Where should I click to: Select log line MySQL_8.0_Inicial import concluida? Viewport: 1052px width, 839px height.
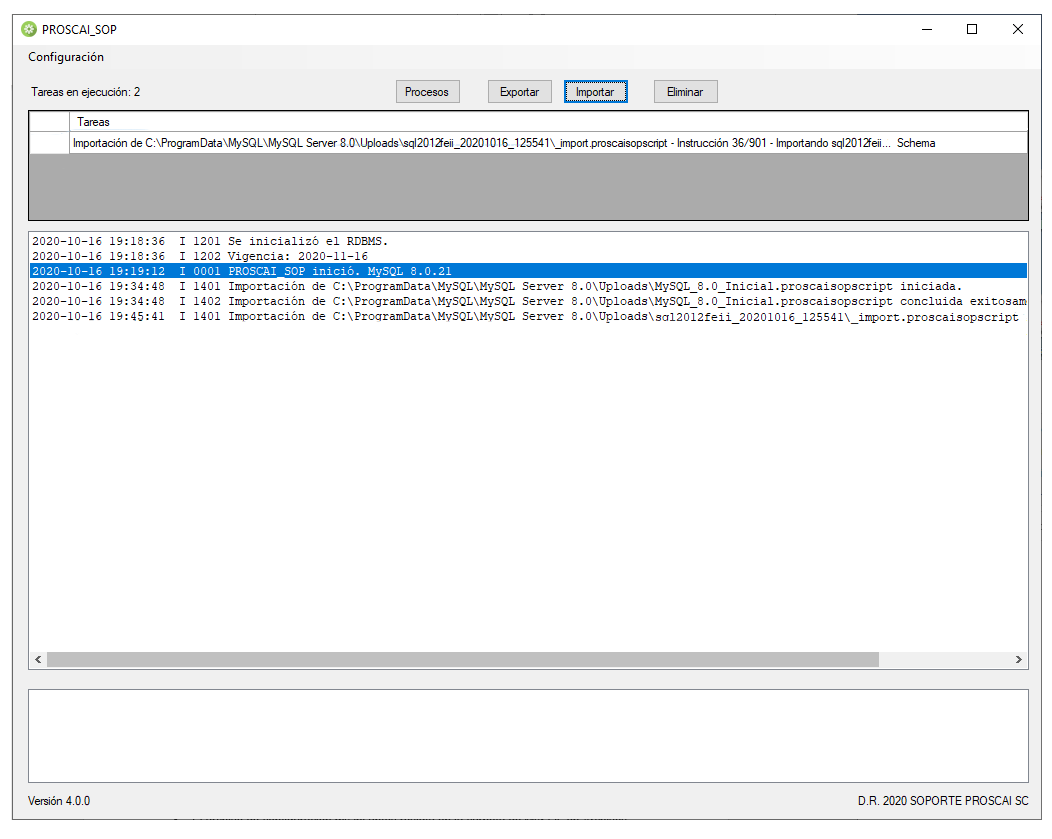[528, 301]
